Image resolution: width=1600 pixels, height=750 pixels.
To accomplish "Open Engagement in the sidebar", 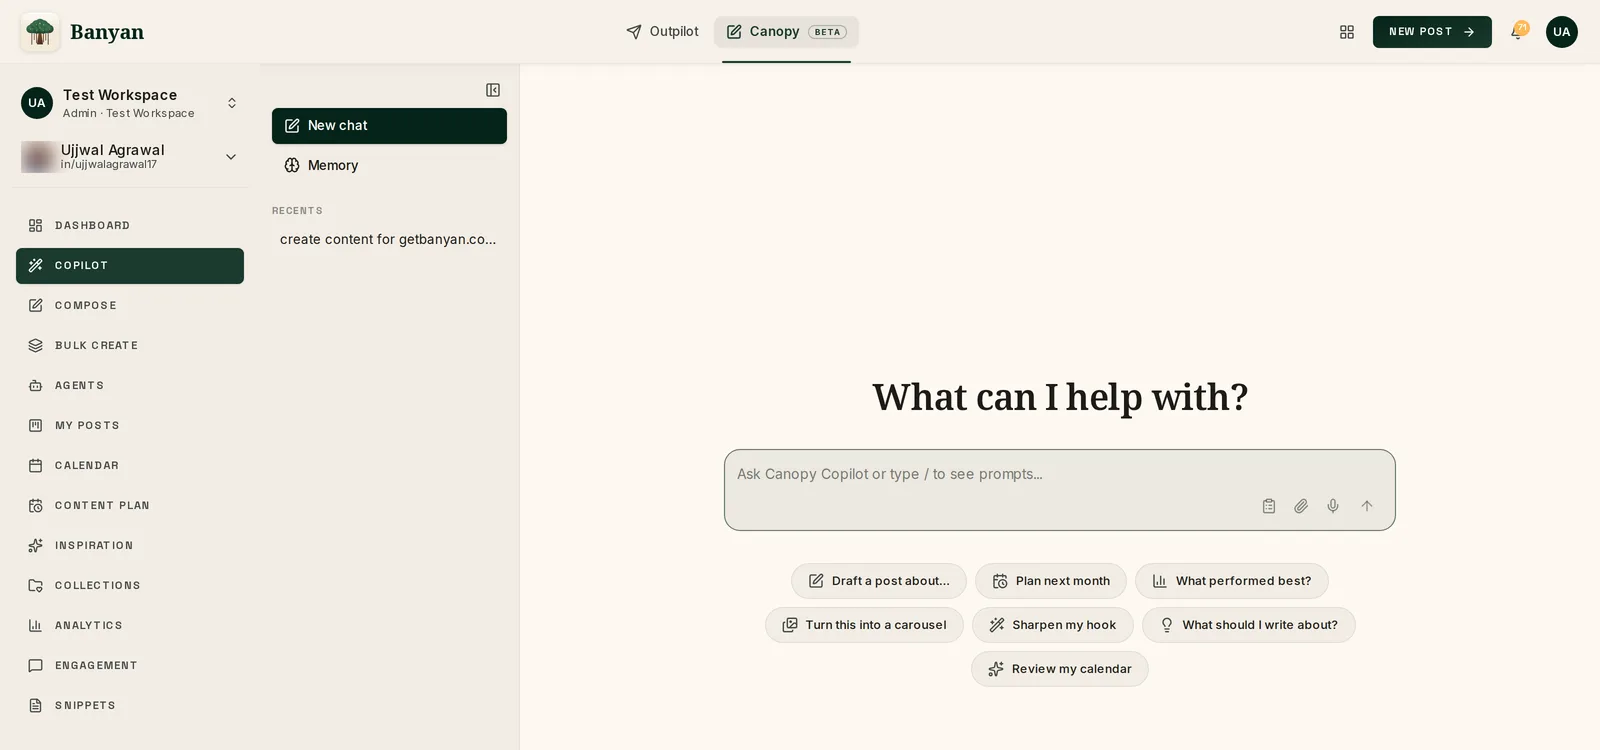I will [x=130, y=666].
